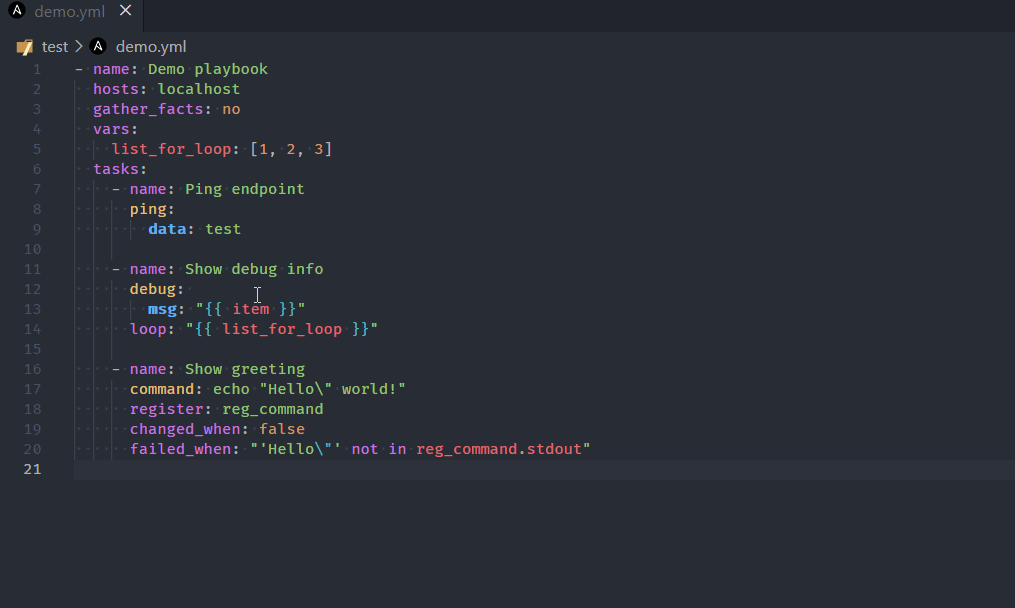
Task: Click the 'failed_when' key
Action: (x=180, y=449)
